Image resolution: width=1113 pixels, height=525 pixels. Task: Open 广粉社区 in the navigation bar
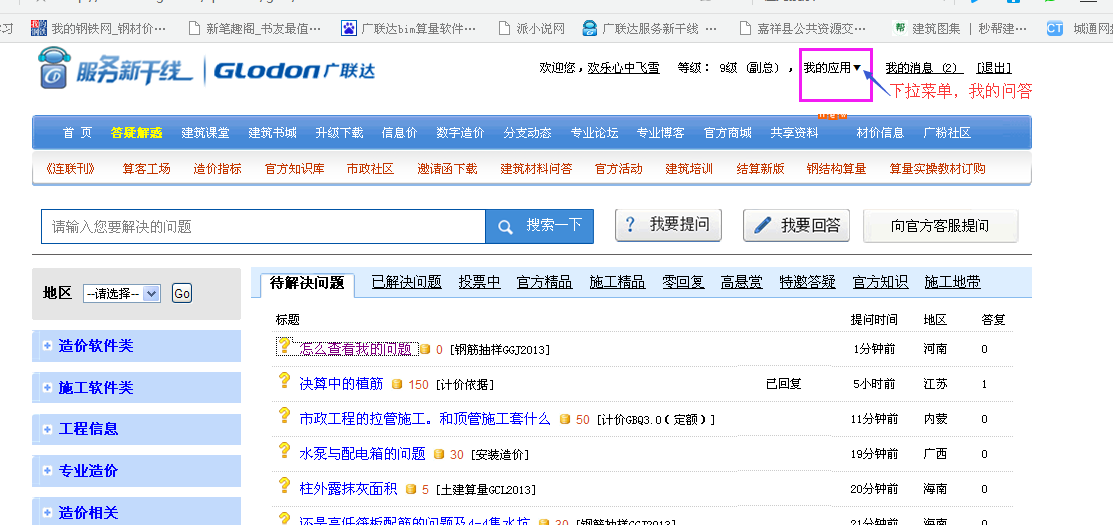click(x=947, y=133)
